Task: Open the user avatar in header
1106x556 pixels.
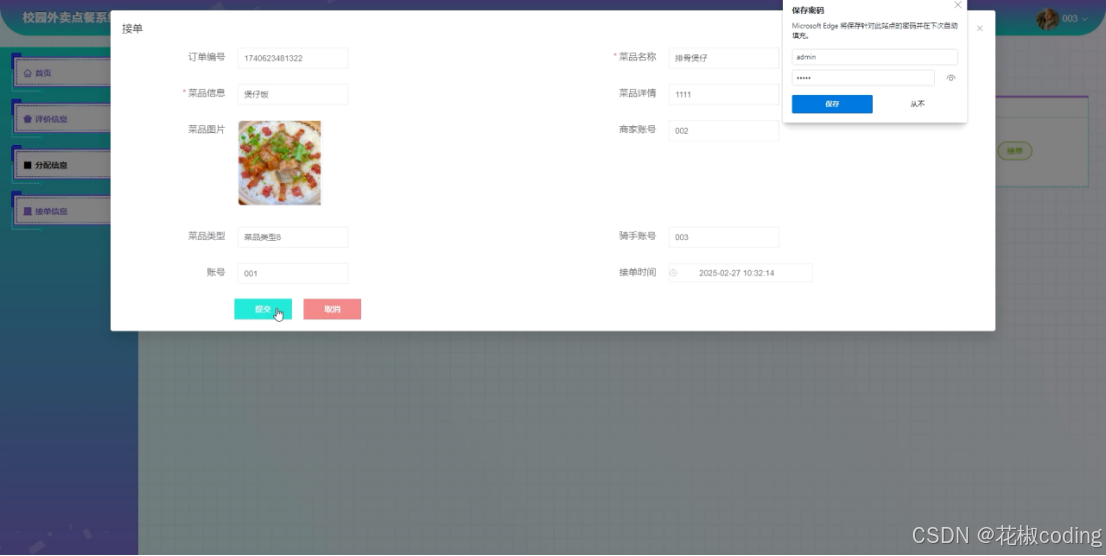Action: (x=1047, y=19)
